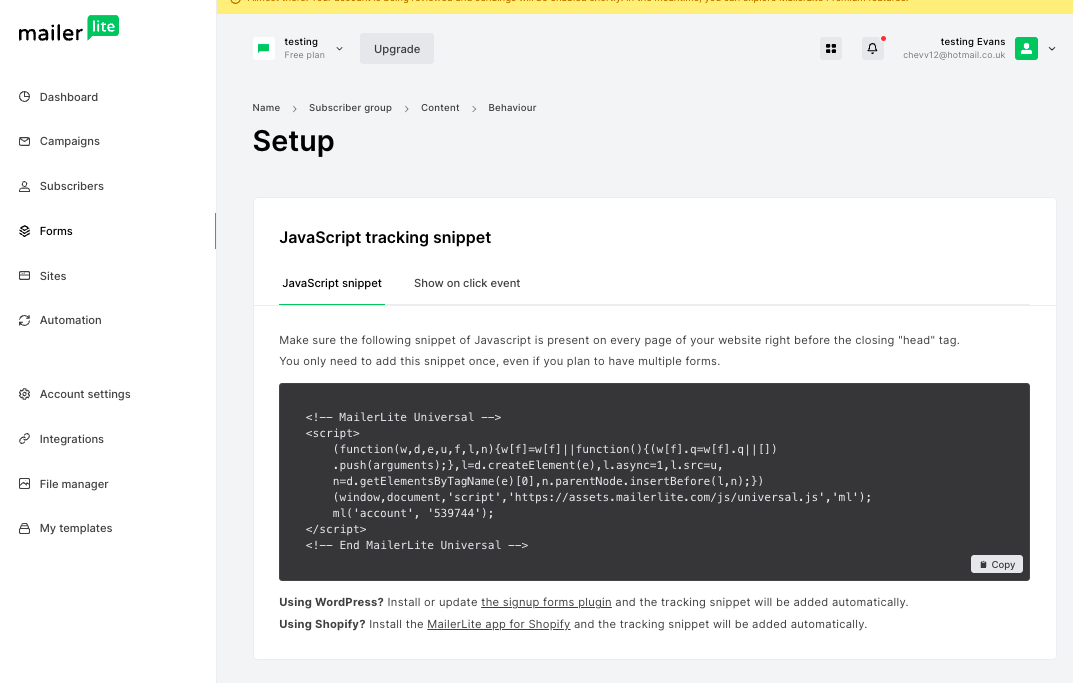
Task: Click the Integrations link icon
Action: [x=25, y=439]
